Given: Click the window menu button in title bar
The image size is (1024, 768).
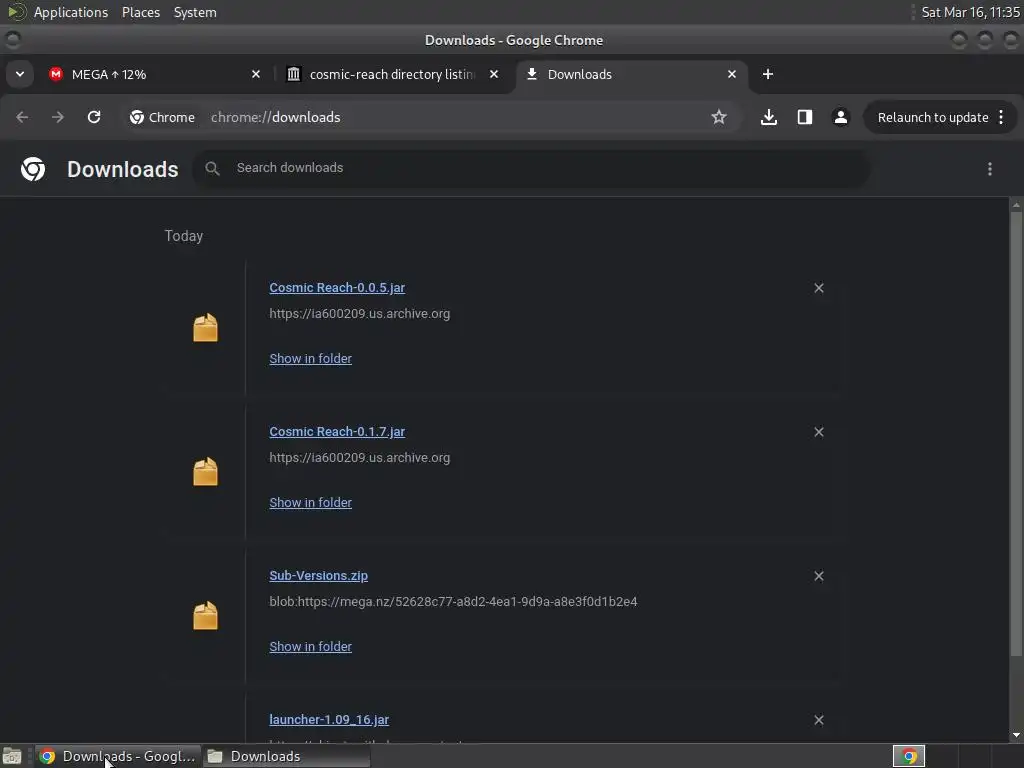Looking at the screenshot, I should (x=12, y=40).
